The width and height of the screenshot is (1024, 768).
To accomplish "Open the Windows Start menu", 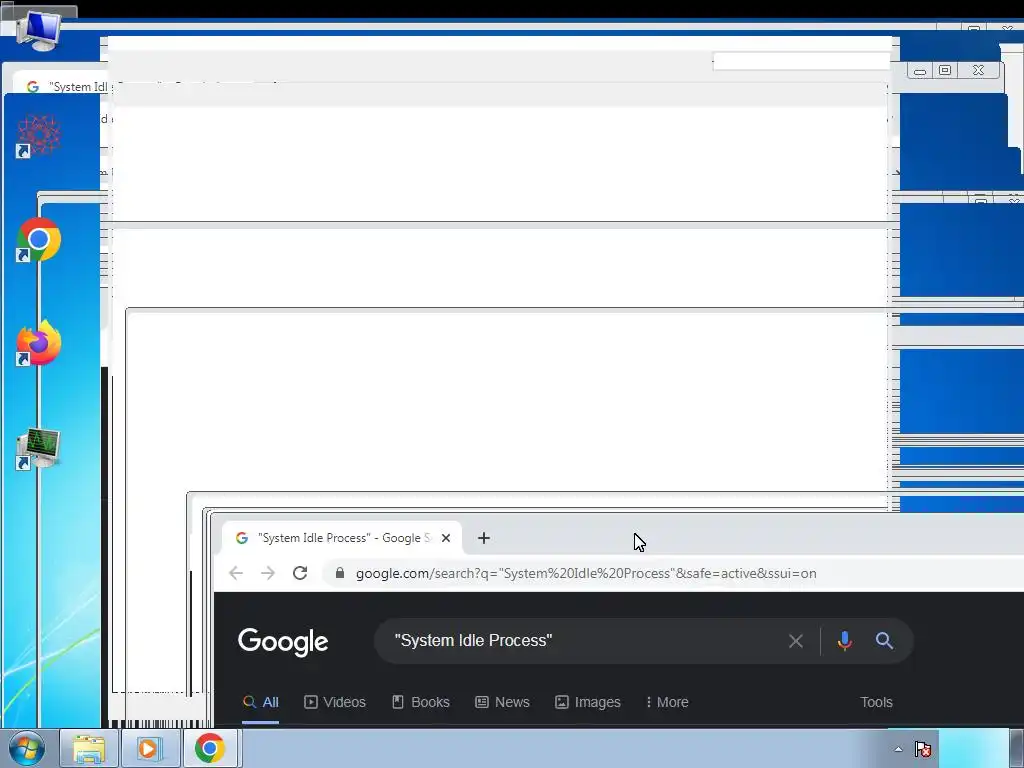I will pyautogui.click(x=27, y=748).
